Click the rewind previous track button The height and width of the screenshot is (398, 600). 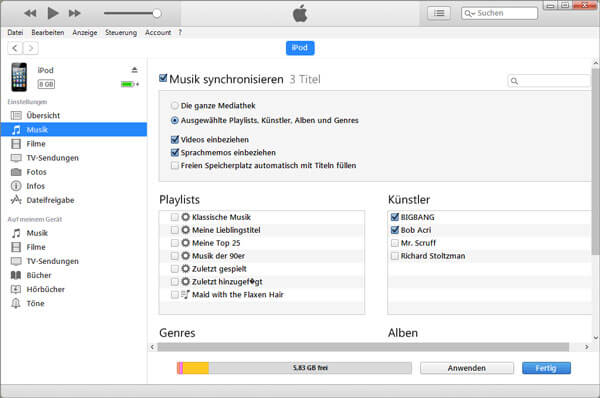pos(30,13)
